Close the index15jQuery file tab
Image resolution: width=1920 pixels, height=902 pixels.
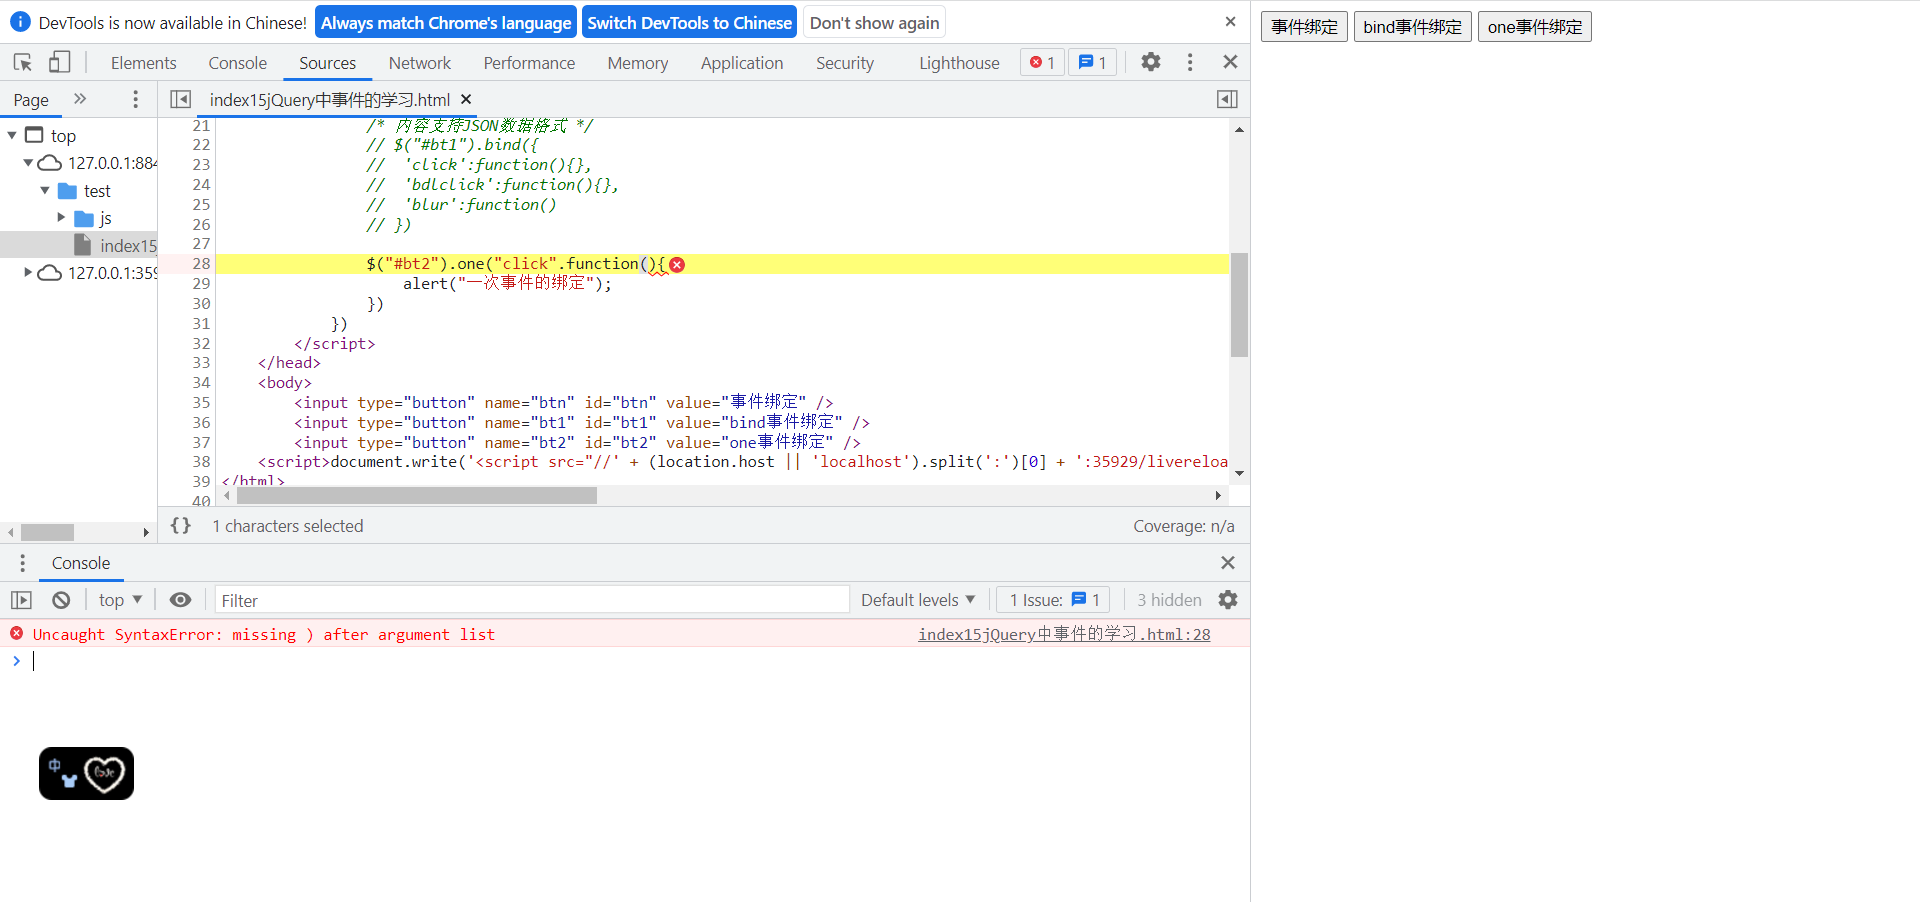466,99
